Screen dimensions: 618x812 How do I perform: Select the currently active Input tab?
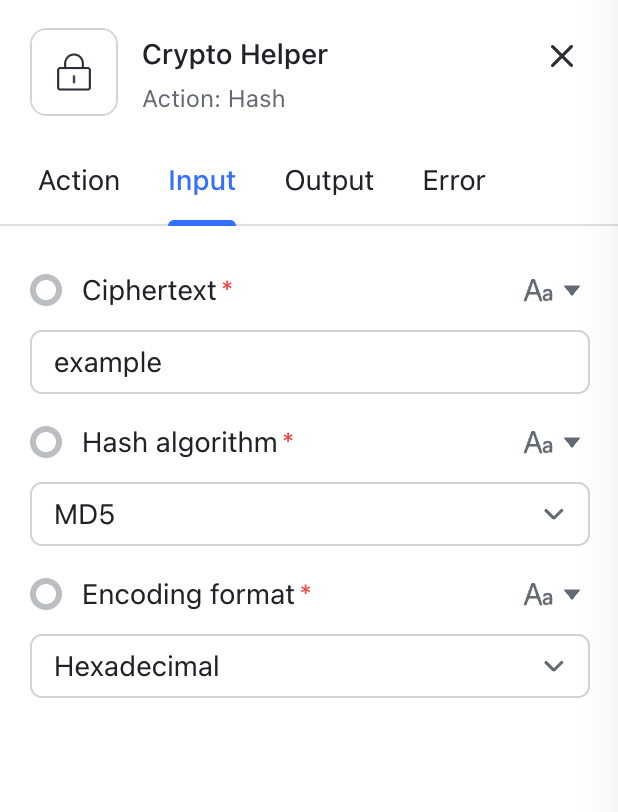[x=202, y=181]
